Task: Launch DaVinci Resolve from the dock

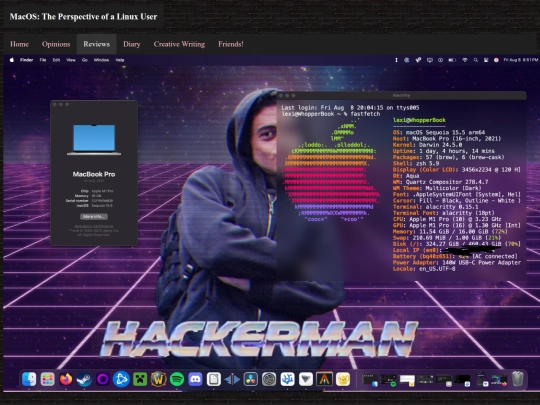Action: pyautogui.click(x=250, y=380)
